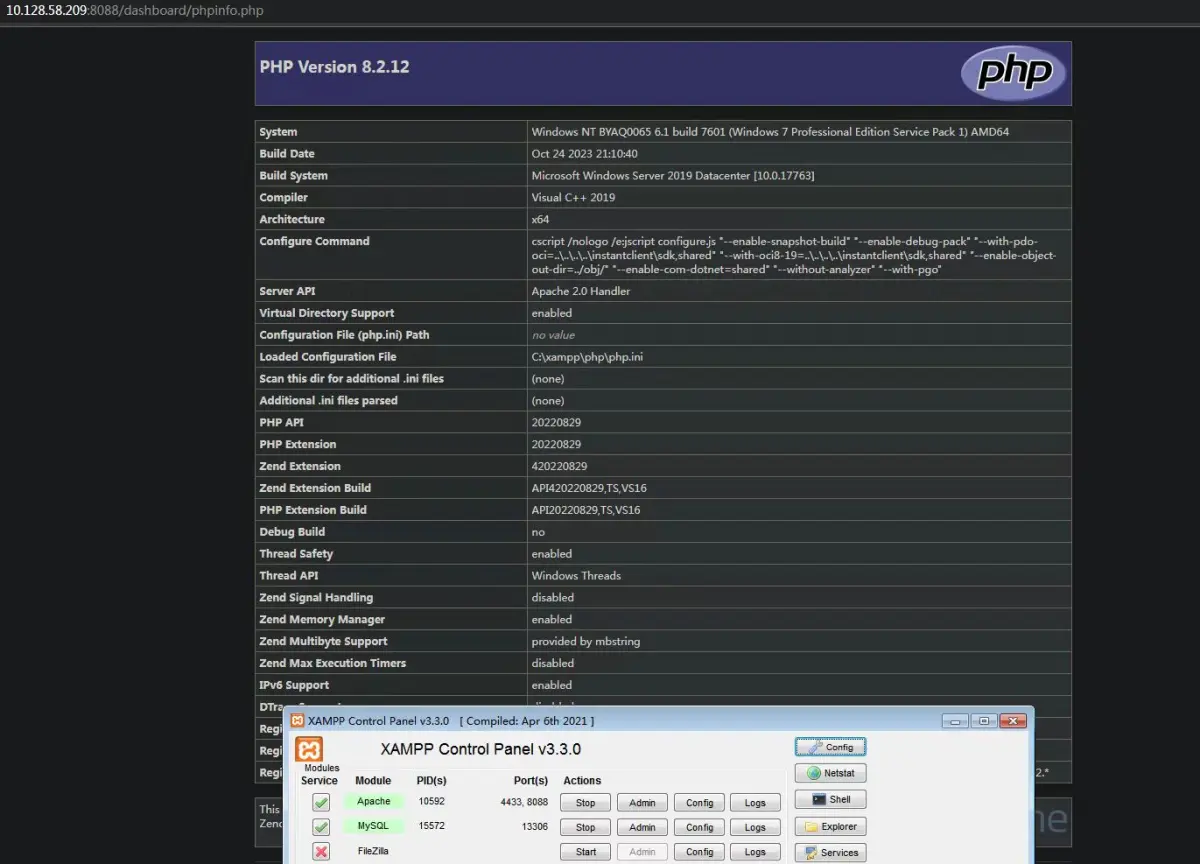Click the Build Date value Oct 24 2023
1200x864 pixels.
(584, 154)
